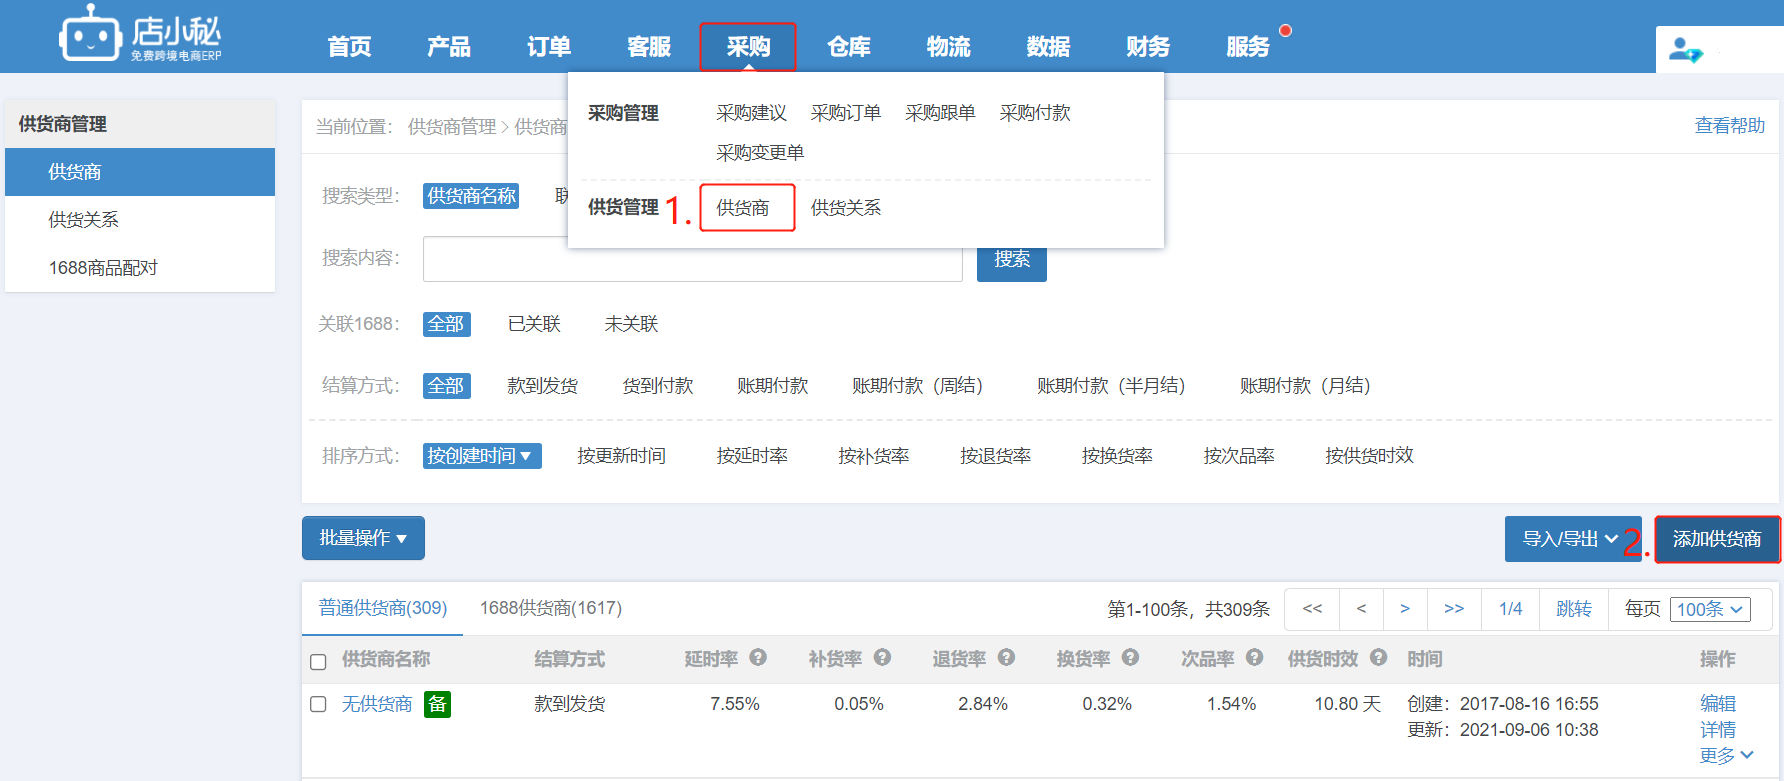This screenshot has height=781, width=1784.
Task: Open the 服务 menu
Action: 1248,47
